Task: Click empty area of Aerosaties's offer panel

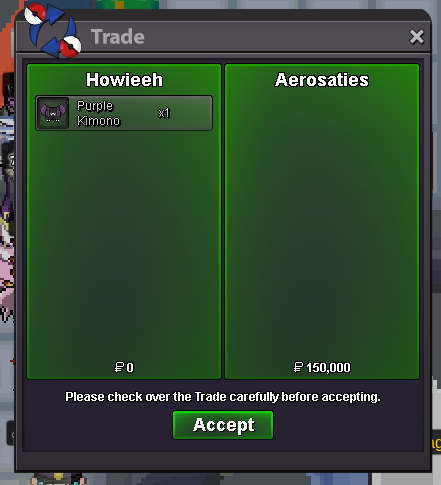Action: 322,227
